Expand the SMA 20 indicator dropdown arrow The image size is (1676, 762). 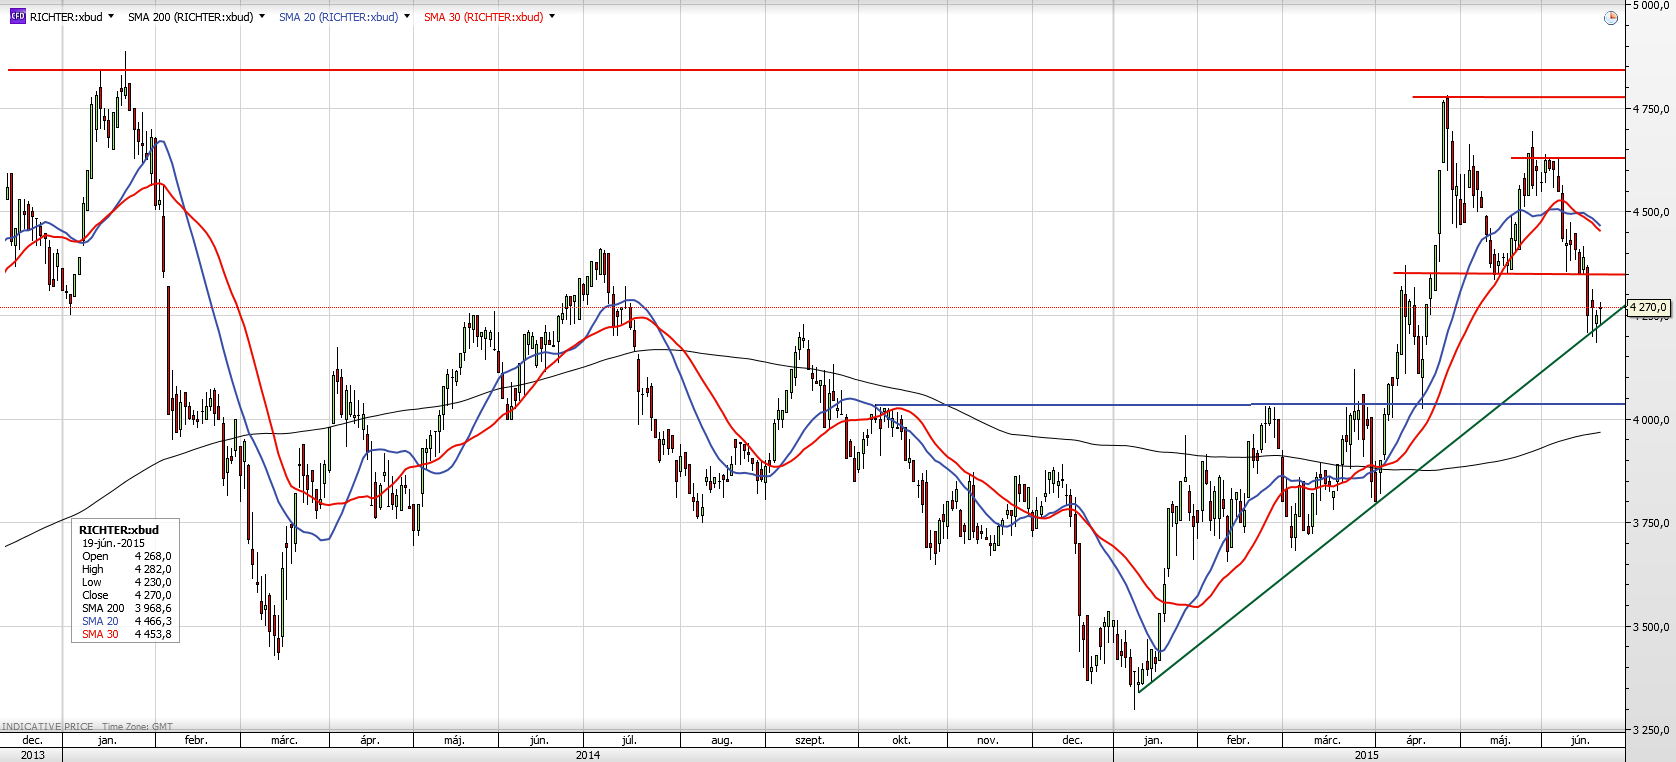(x=407, y=17)
